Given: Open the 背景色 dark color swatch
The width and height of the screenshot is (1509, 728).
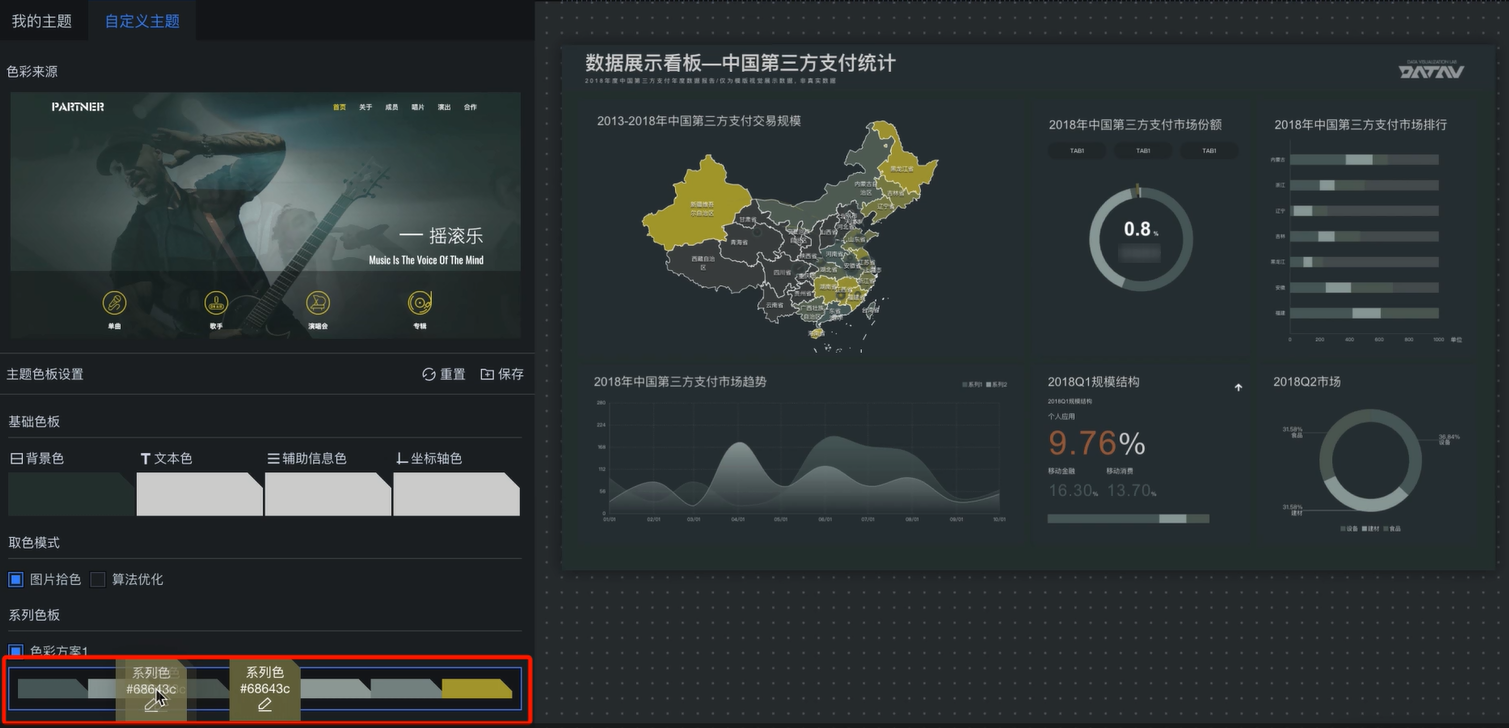Looking at the screenshot, I should coord(71,494).
